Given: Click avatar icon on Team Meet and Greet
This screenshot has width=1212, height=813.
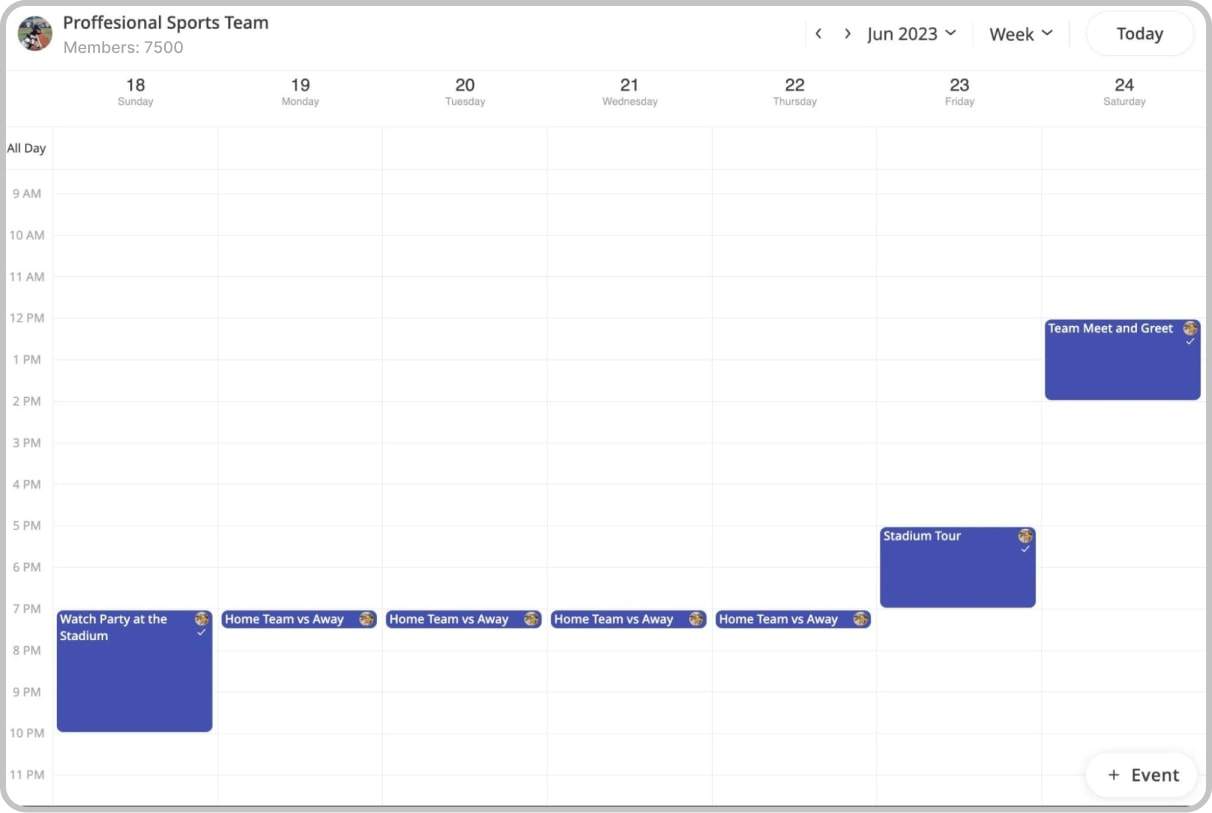Looking at the screenshot, I should pyautogui.click(x=1190, y=328).
